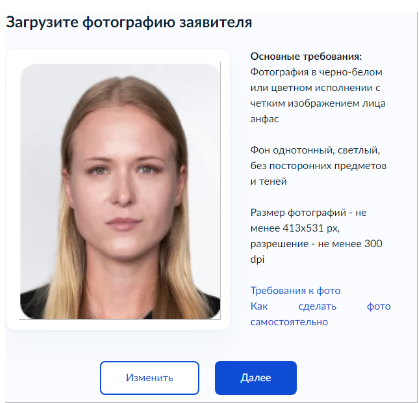Click the line четким изображением лица
This screenshot has width=419, height=403.
coord(318,103)
